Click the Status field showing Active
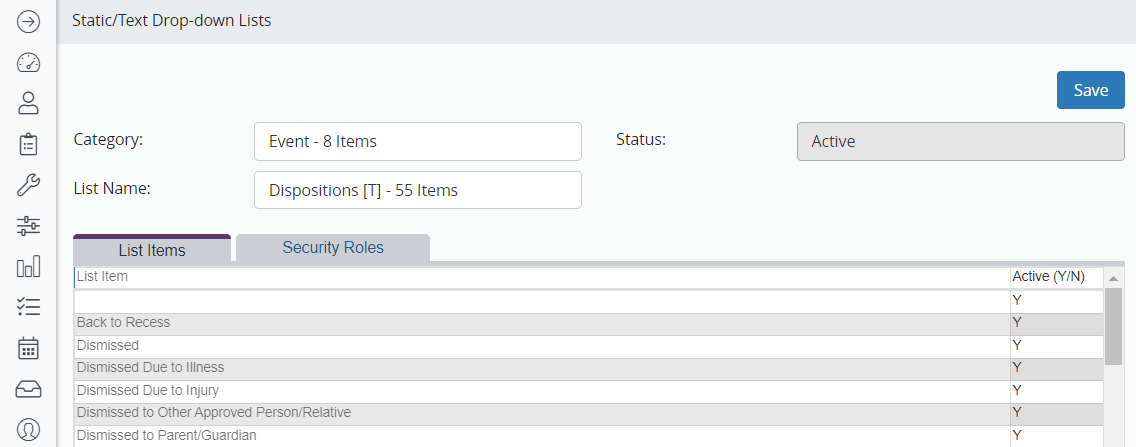 (x=961, y=141)
